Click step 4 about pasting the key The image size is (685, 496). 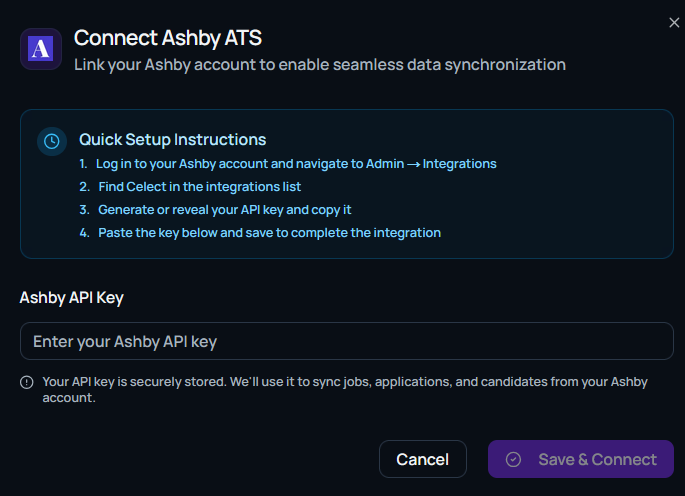click(269, 233)
